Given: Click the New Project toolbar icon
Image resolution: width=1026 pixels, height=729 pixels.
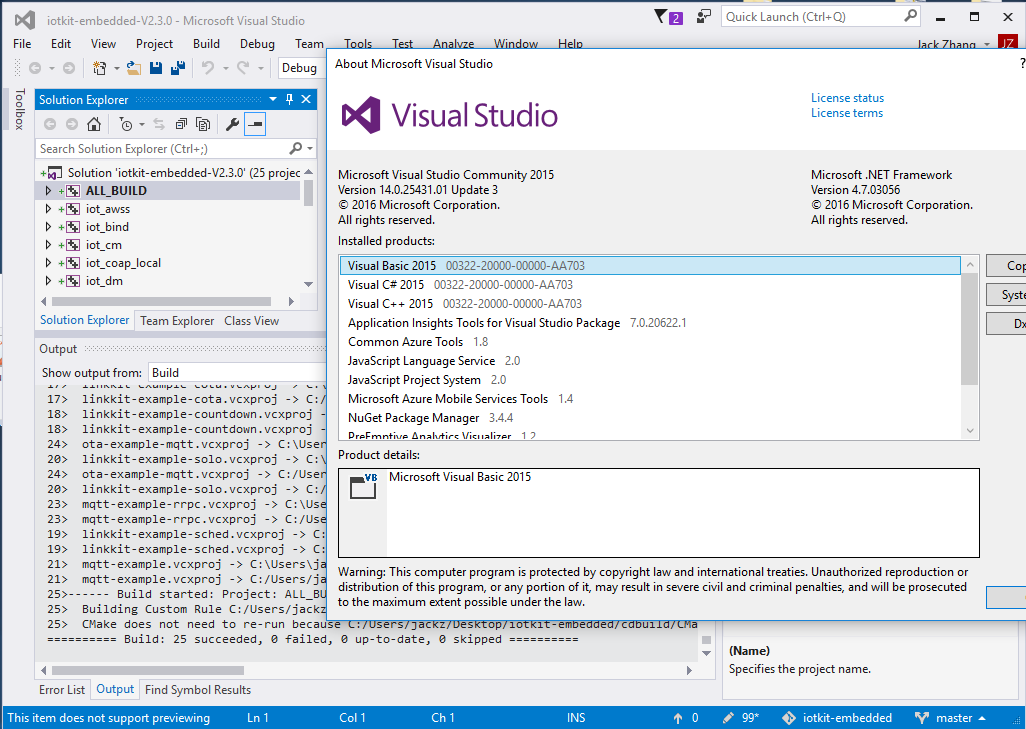Looking at the screenshot, I should pyautogui.click(x=99, y=68).
